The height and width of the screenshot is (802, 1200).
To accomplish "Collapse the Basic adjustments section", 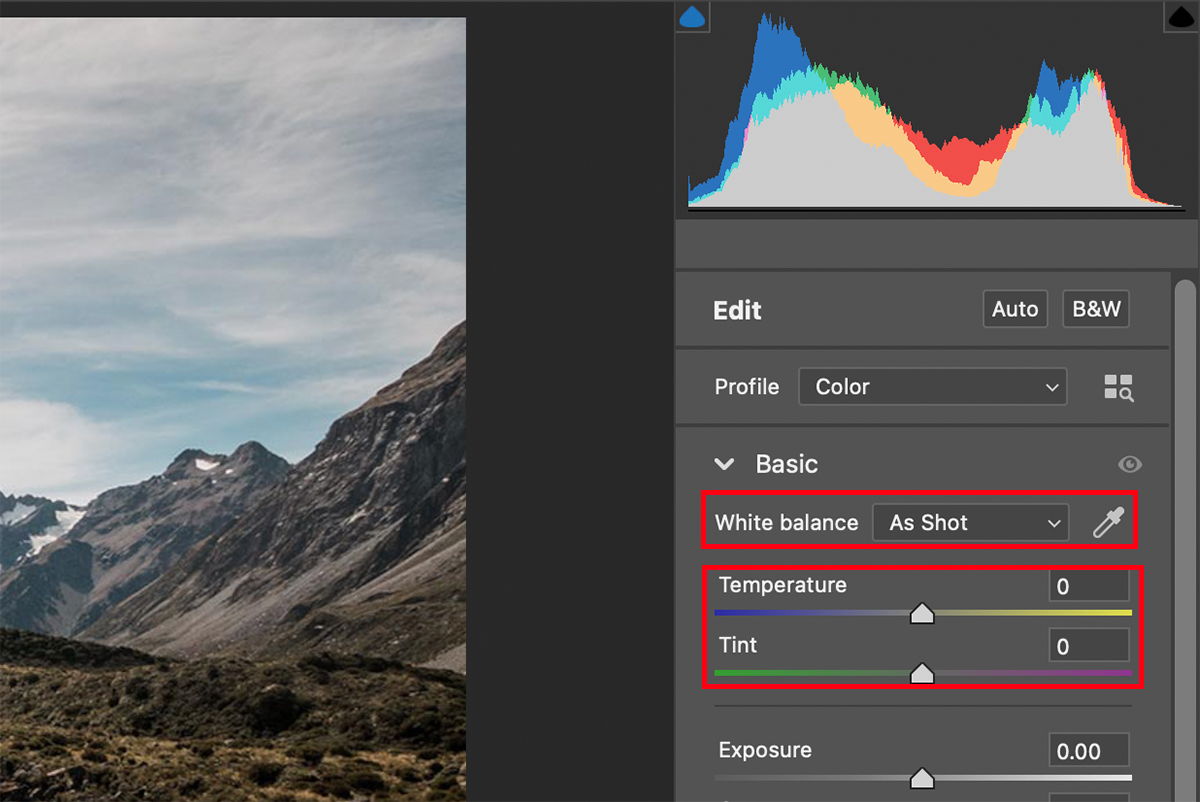I will (x=724, y=463).
